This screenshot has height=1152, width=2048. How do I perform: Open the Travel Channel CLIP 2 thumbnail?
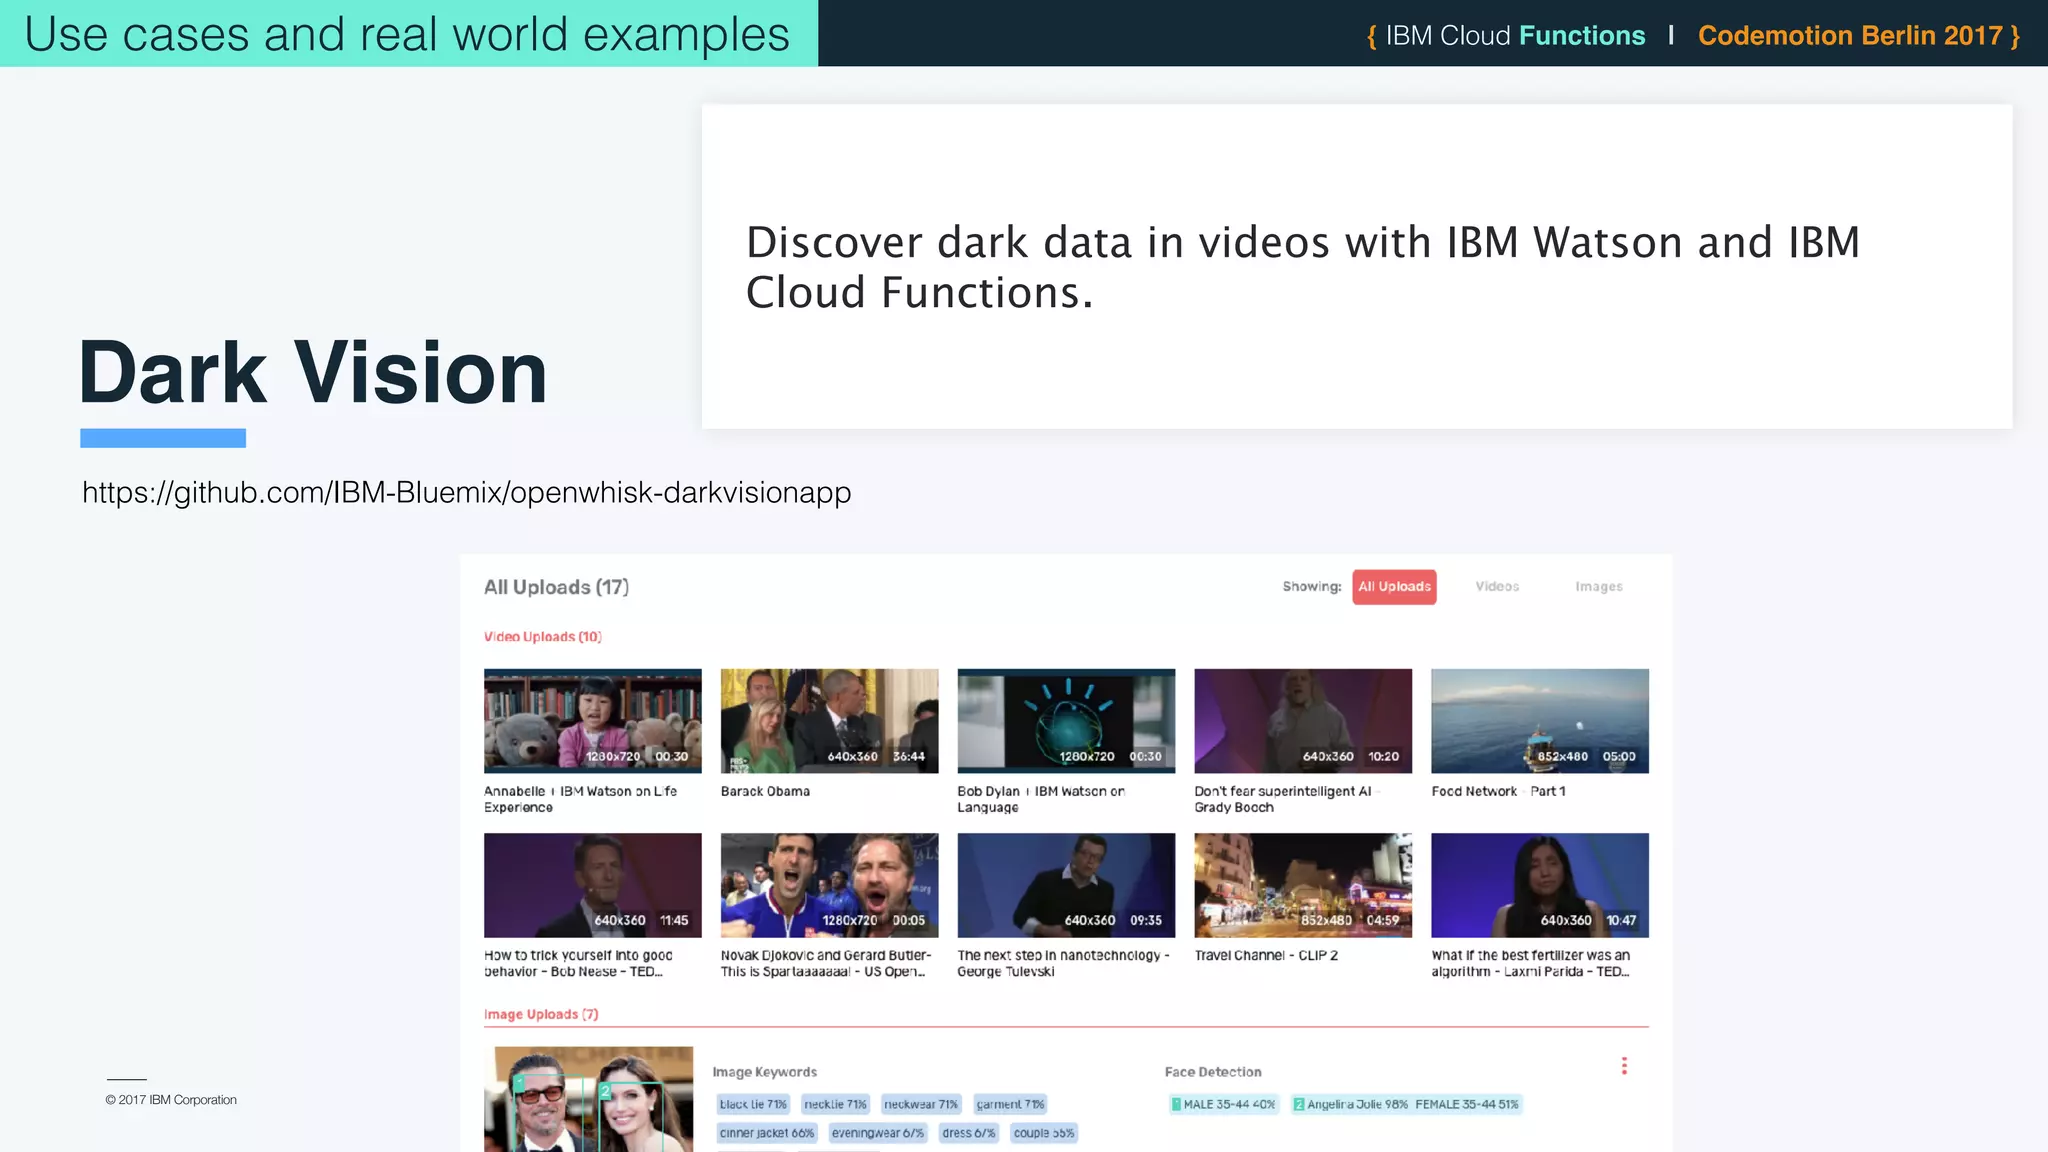1303,885
